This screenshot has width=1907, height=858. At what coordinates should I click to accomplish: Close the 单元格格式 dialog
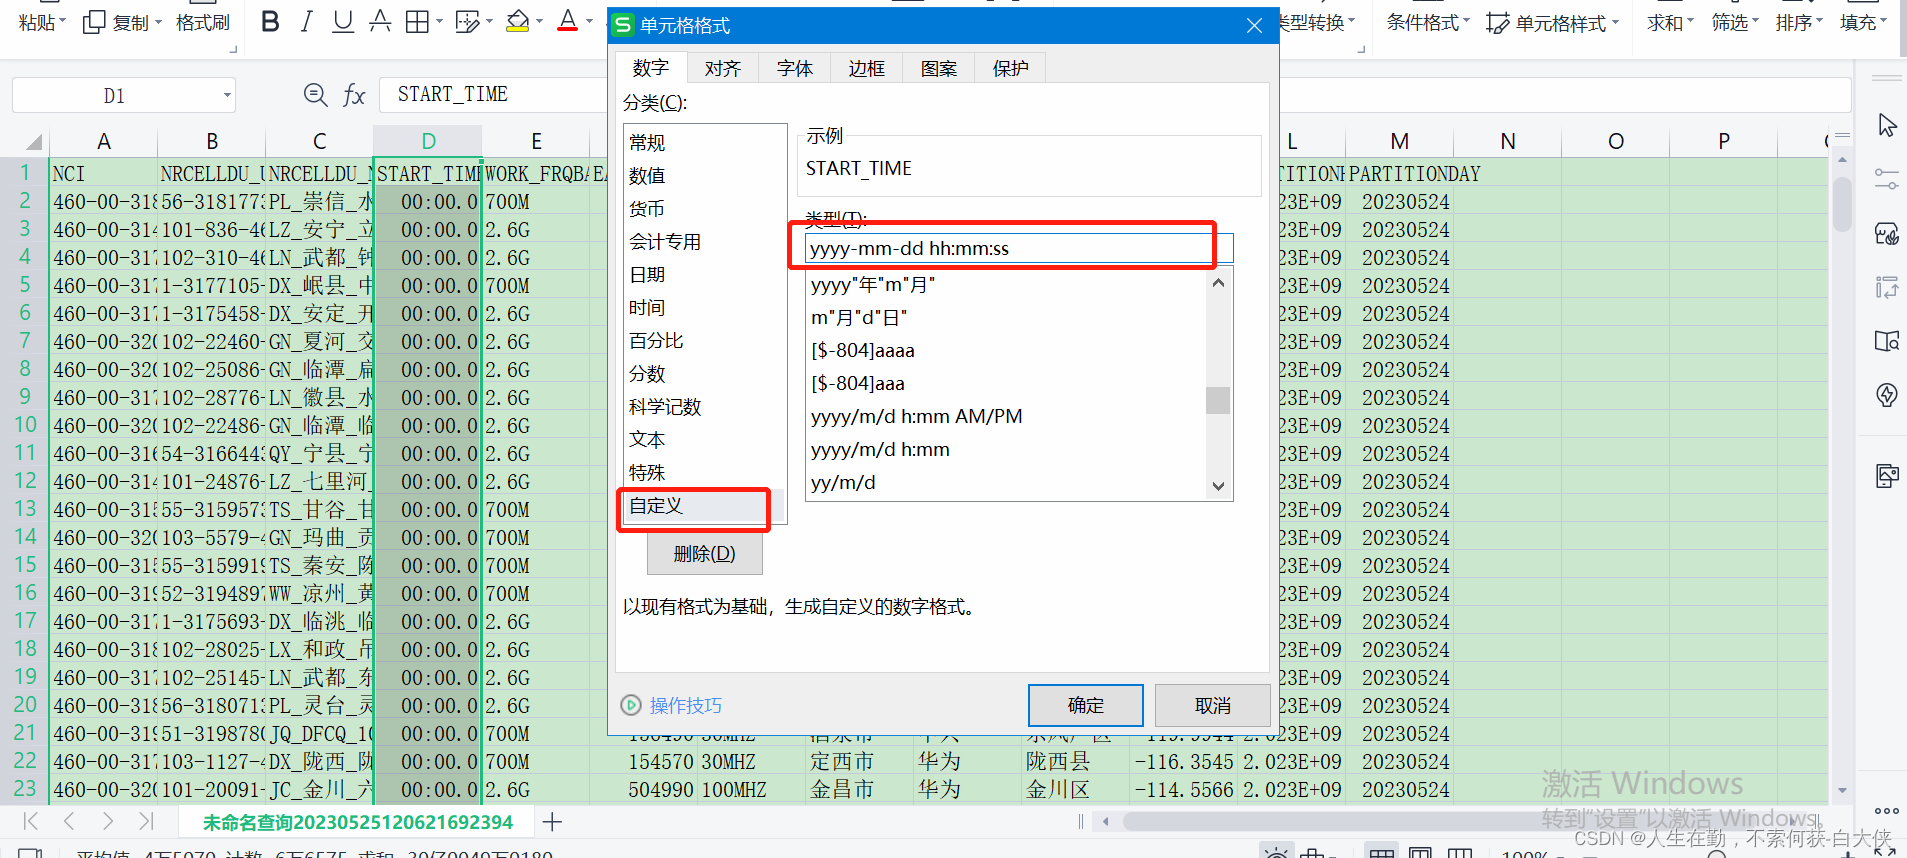(x=1254, y=26)
